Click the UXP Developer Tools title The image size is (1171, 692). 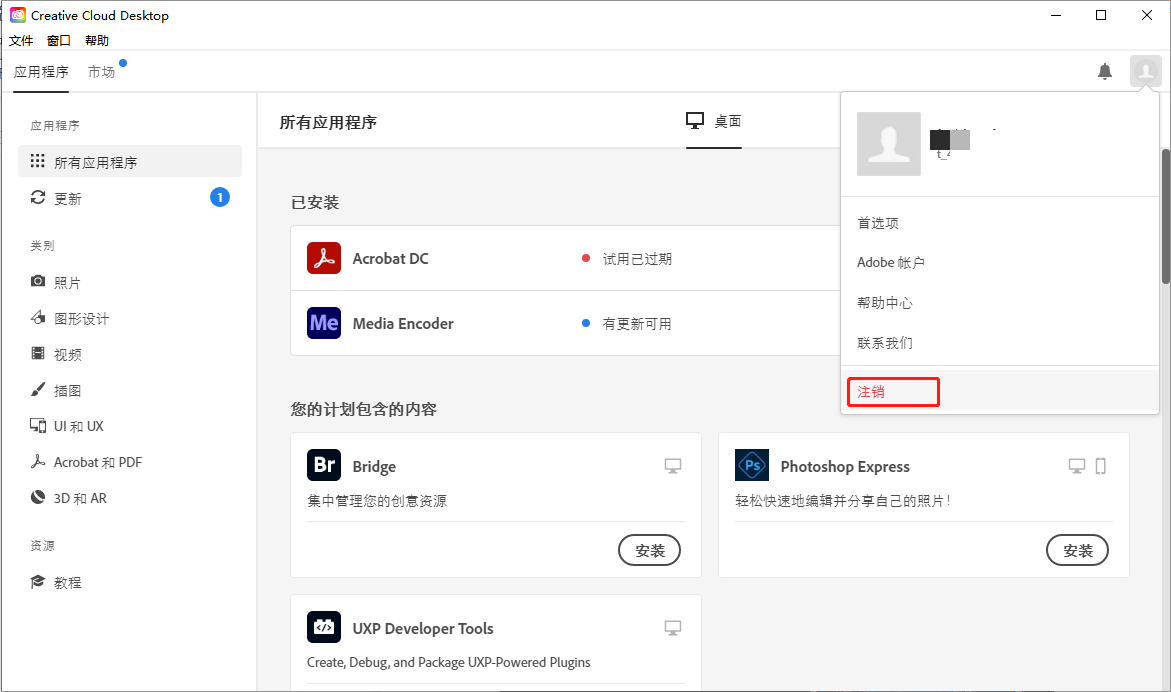click(423, 629)
